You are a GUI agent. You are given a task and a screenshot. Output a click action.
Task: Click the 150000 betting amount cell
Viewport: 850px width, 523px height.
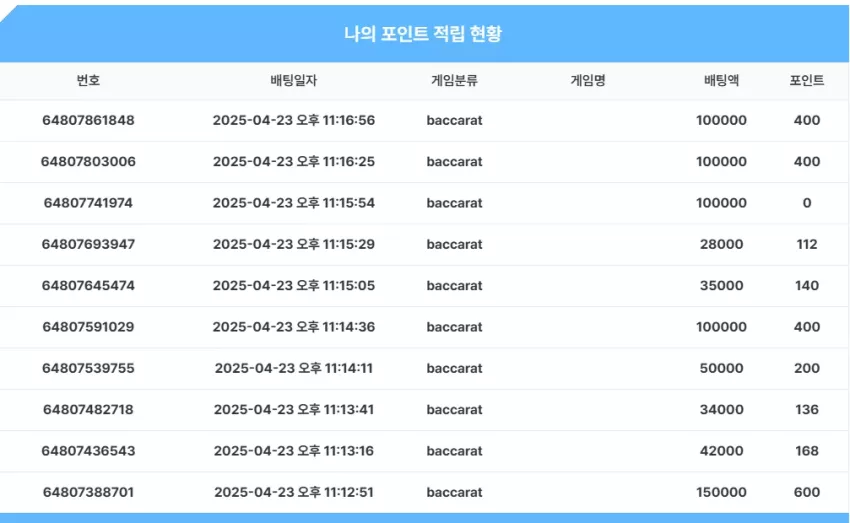point(722,492)
